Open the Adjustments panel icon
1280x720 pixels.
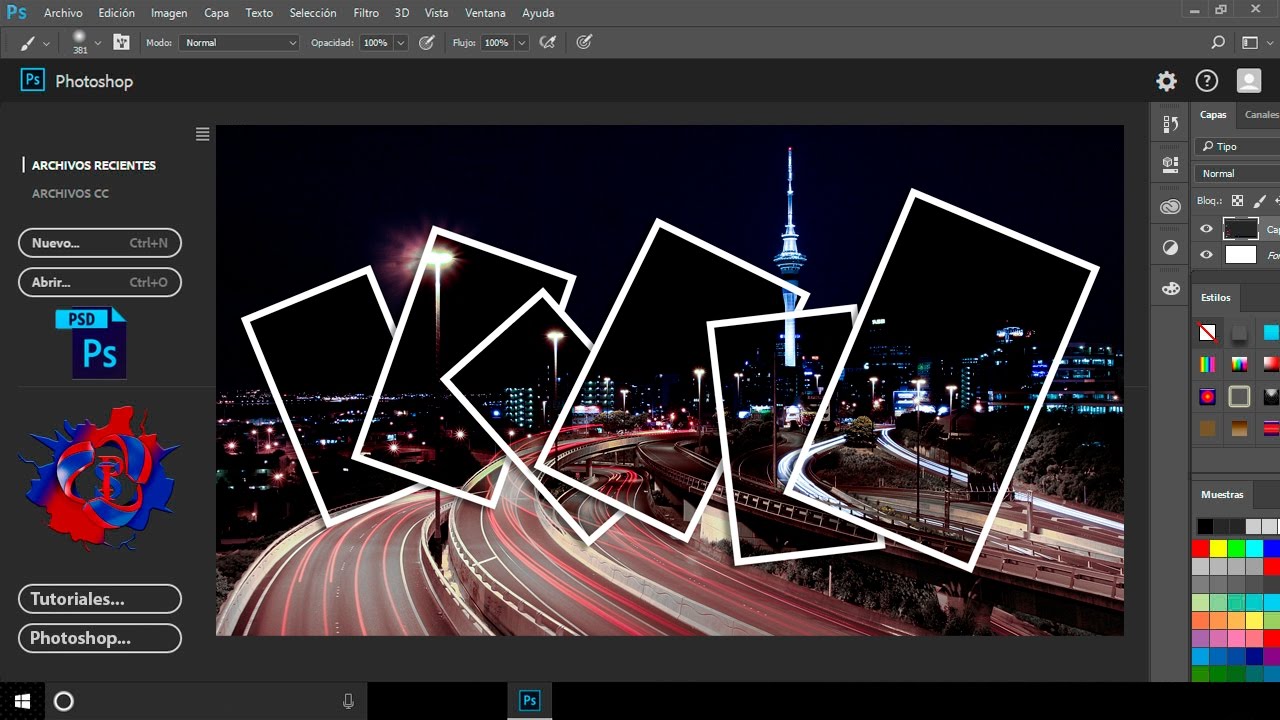tap(1170, 248)
